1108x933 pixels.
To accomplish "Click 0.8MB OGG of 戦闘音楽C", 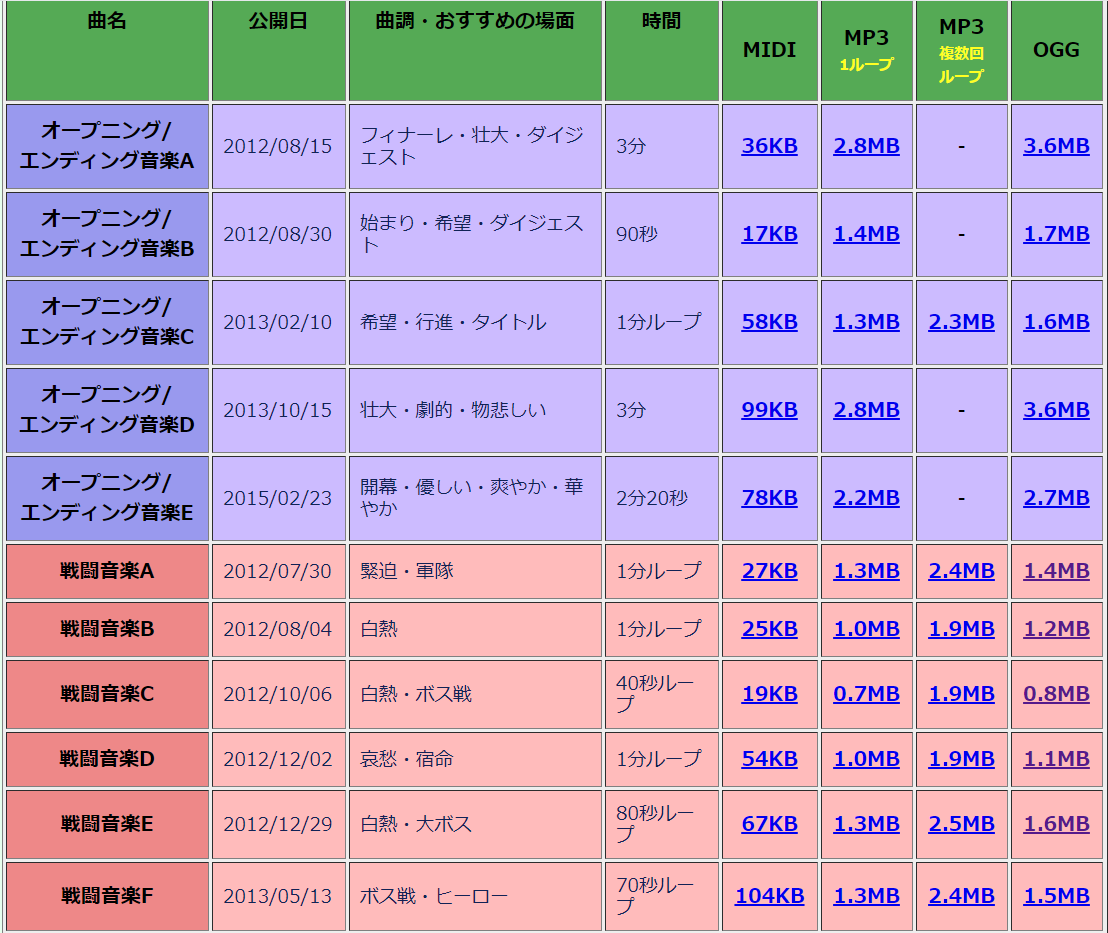I will (x=1056, y=694).
